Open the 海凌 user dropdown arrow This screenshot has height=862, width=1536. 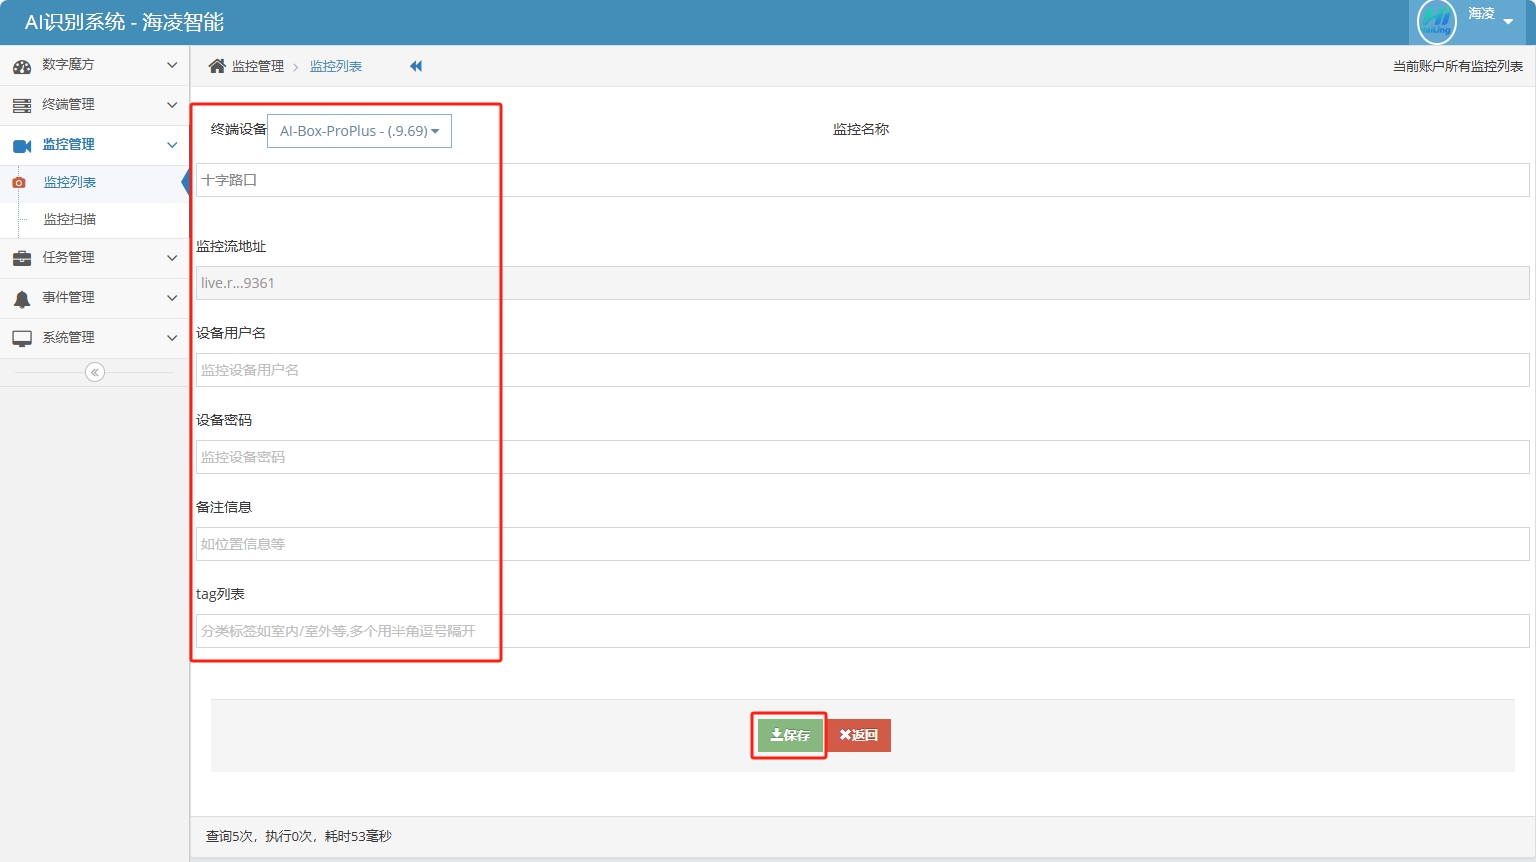pyautogui.click(x=1508, y=22)
